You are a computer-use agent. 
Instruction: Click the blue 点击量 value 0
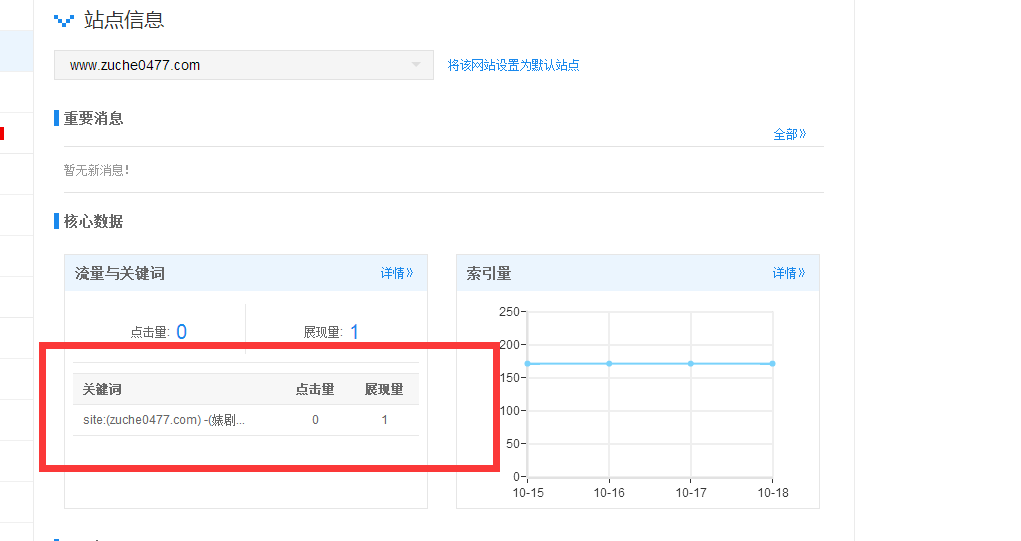coord(181,332)
